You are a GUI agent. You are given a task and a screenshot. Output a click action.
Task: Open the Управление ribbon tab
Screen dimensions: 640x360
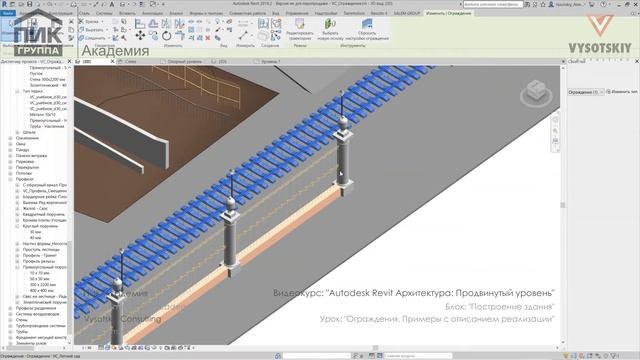click(x=297, y=13)
